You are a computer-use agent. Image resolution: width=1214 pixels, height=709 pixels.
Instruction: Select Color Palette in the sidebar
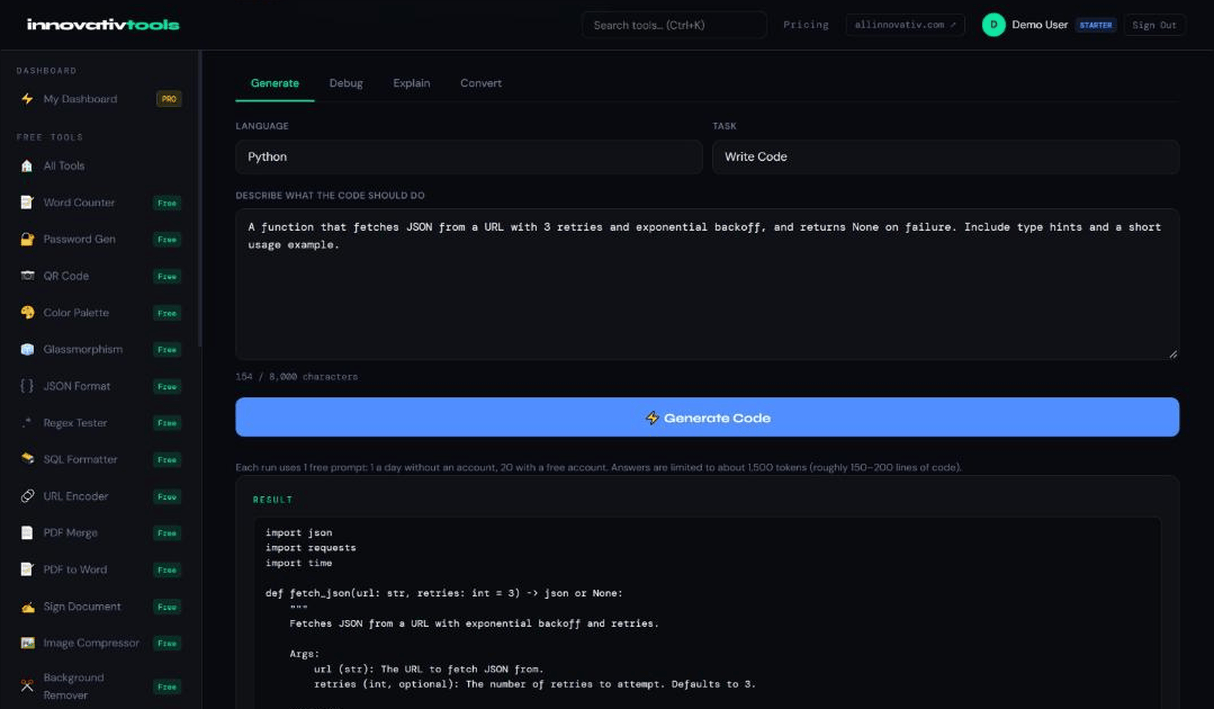(x=76, y=313)
